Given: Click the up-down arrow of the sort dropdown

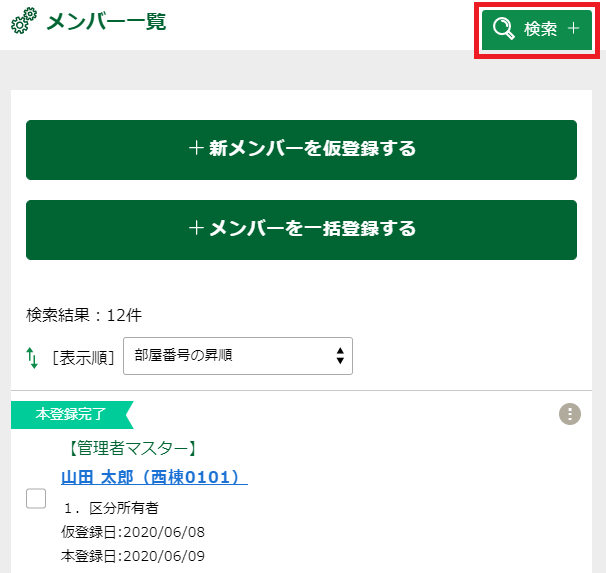Looking at the screenshot, I should point(340,356).
